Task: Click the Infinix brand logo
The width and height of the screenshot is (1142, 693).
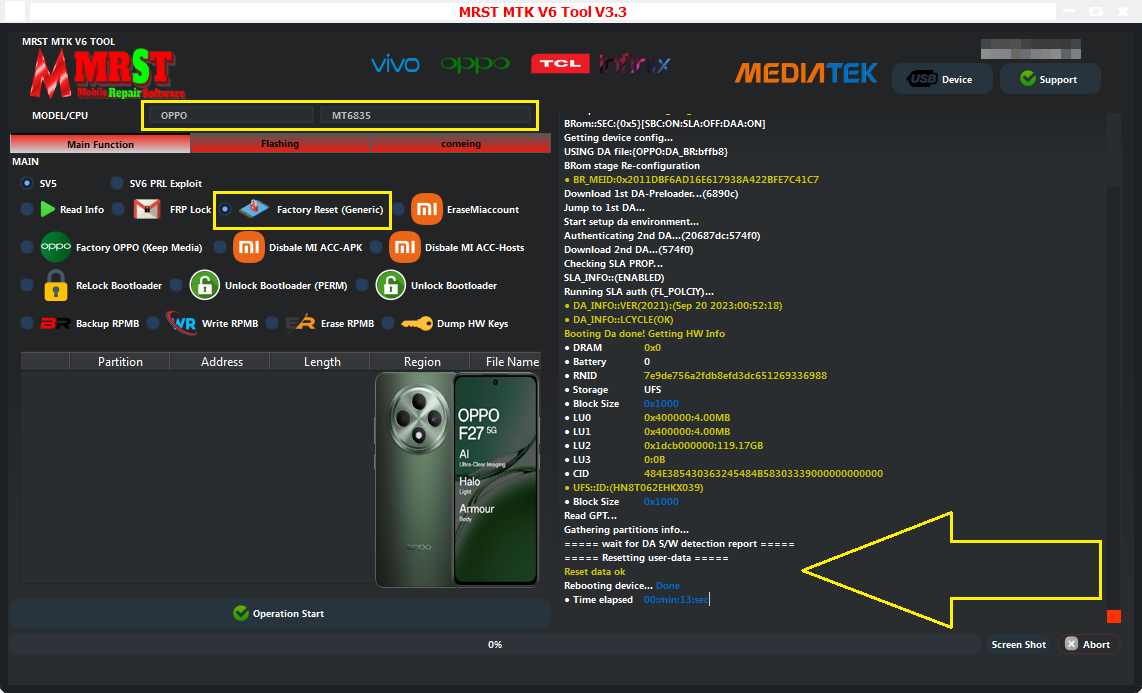Action: (x=634, y=64)
